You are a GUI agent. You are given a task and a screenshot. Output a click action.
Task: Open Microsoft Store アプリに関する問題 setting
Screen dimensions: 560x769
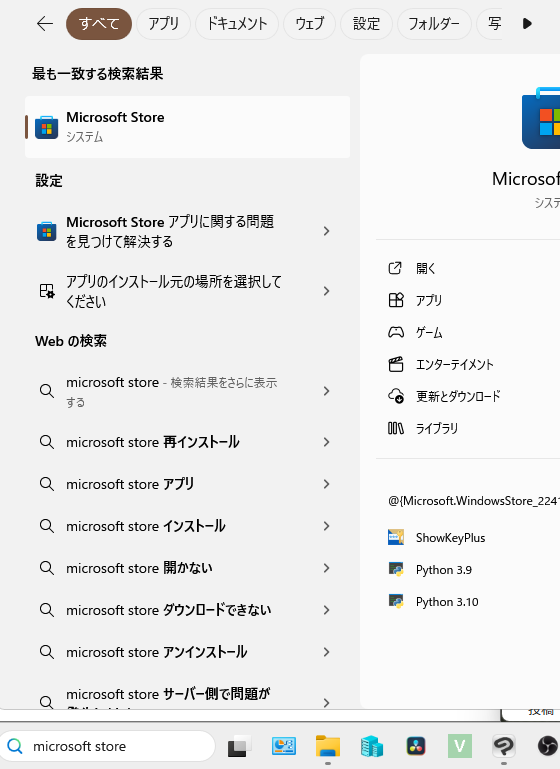187,231
